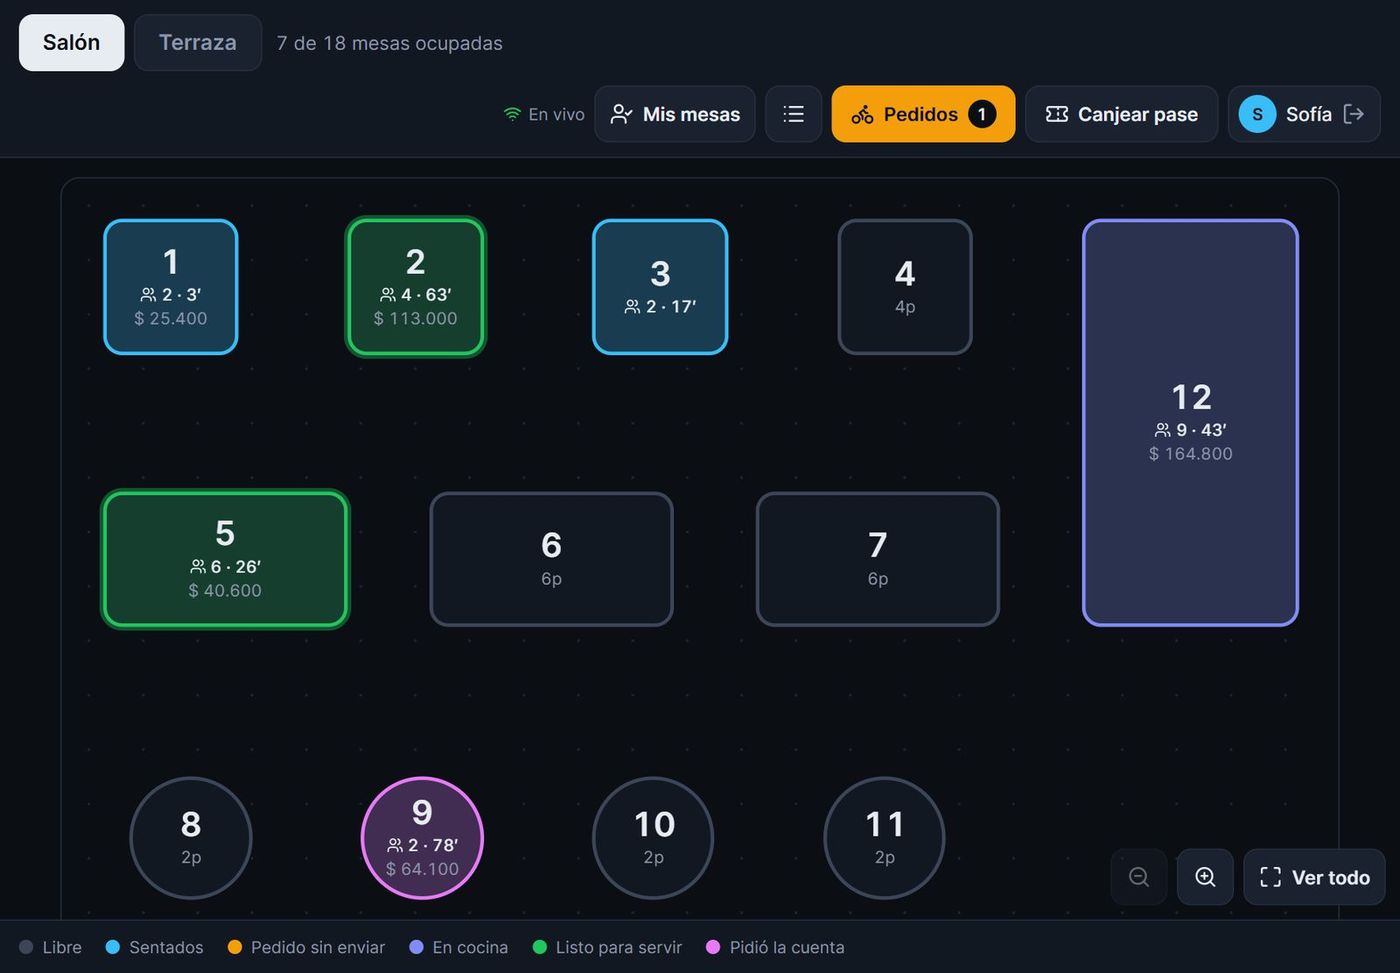Click the Ver todo button
1400x973 pixels.
pyautogui.click(x=1314, y=877)
